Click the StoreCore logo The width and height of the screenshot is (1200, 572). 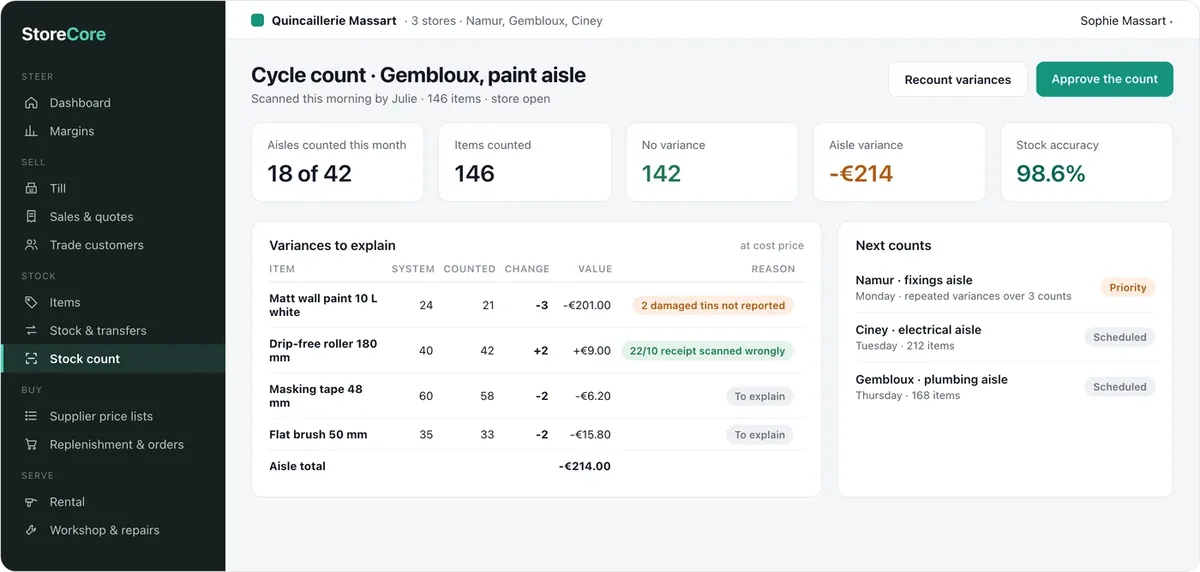(x=64, y=34)
